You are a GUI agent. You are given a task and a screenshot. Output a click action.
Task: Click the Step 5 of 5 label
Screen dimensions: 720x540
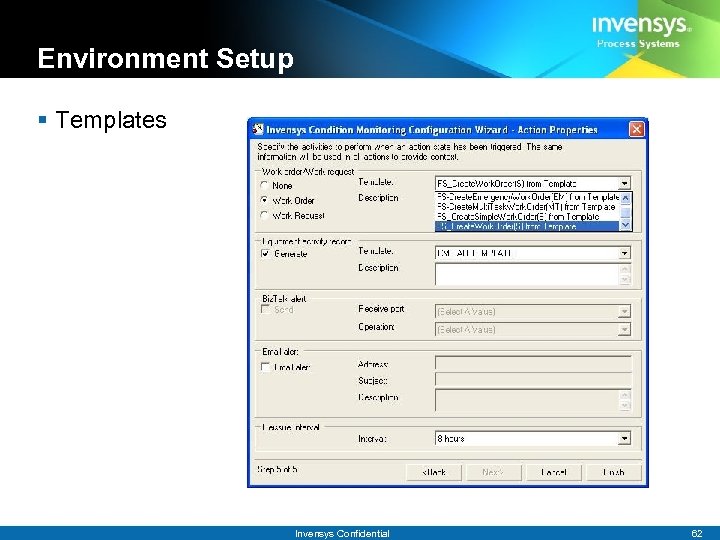[x=277, y=469]
